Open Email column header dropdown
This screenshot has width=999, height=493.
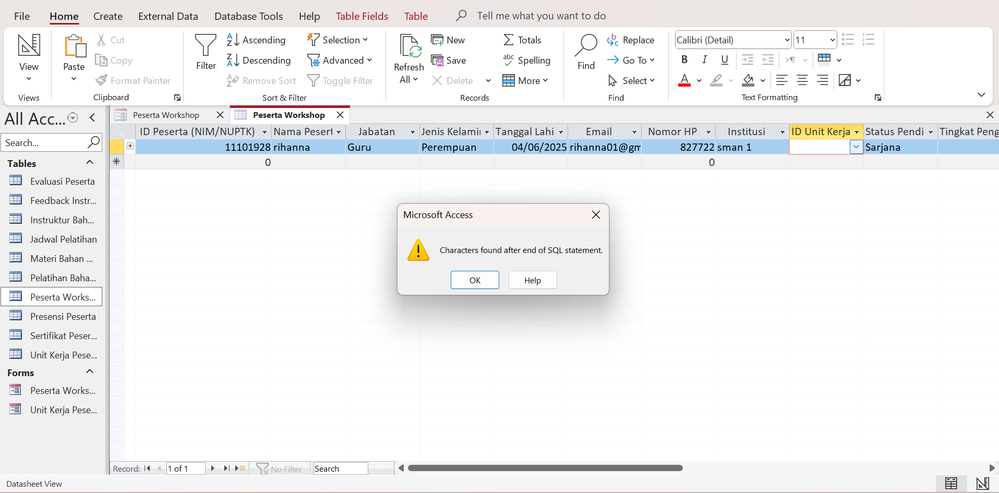(635, 132)
